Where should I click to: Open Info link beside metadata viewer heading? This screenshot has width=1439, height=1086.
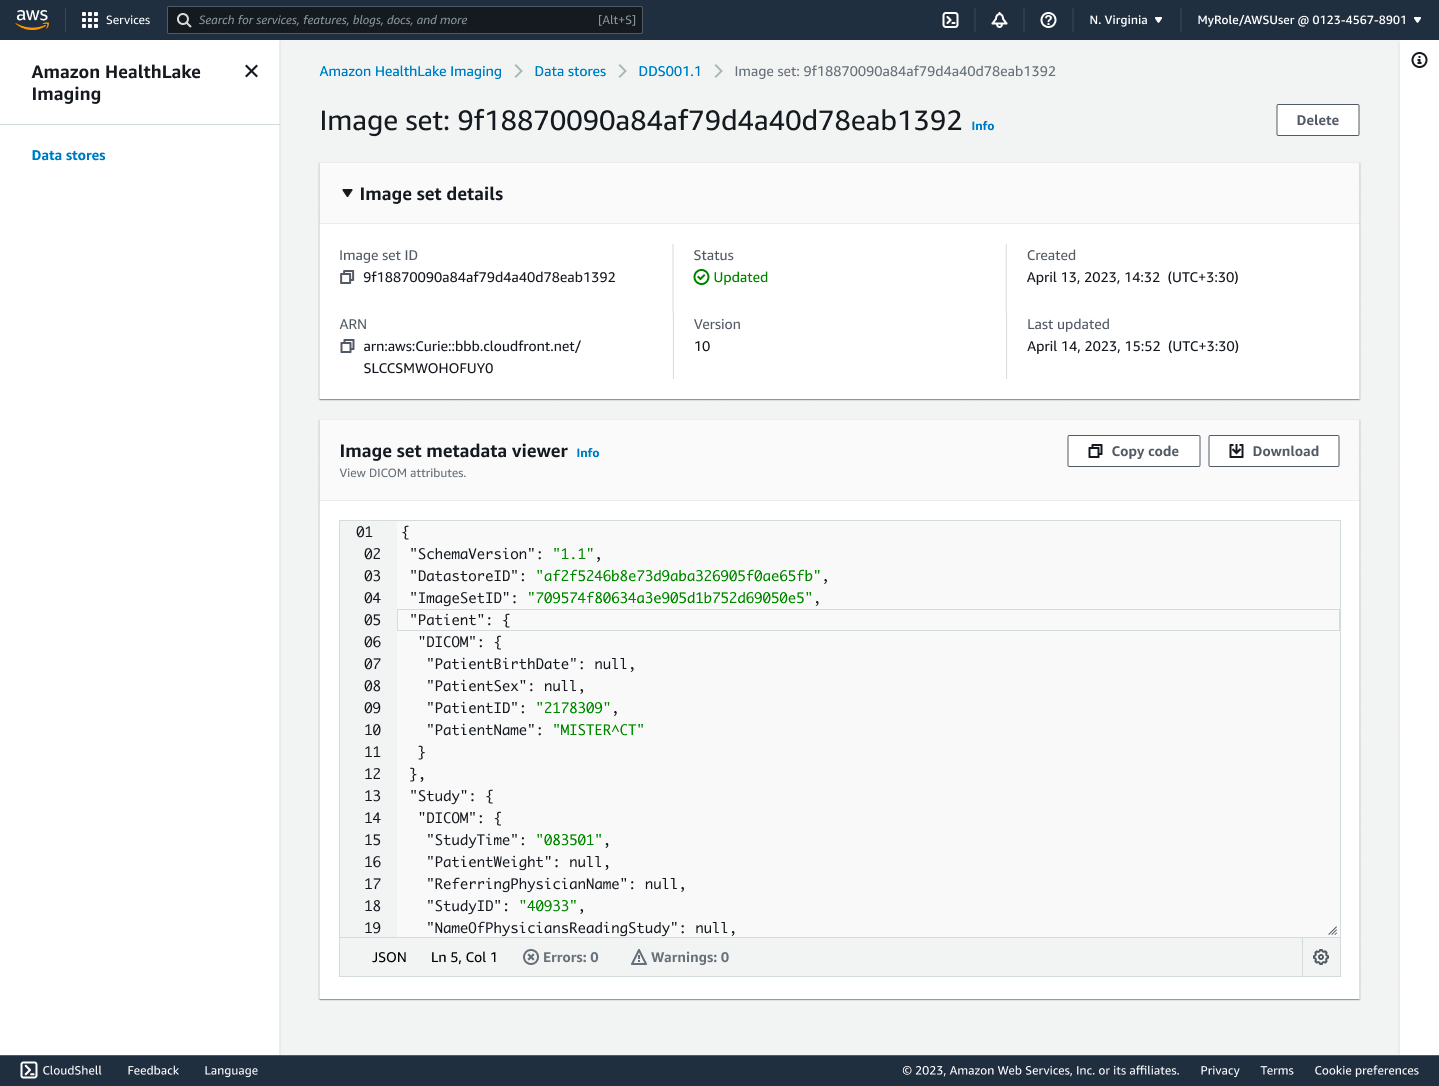click(x=588, y=453)
